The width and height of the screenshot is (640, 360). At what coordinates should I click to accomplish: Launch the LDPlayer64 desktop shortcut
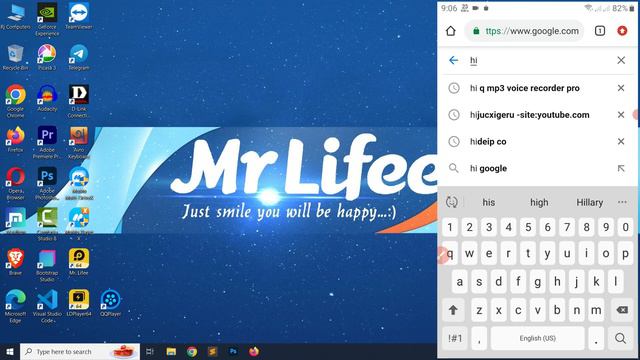click(79, 303)
